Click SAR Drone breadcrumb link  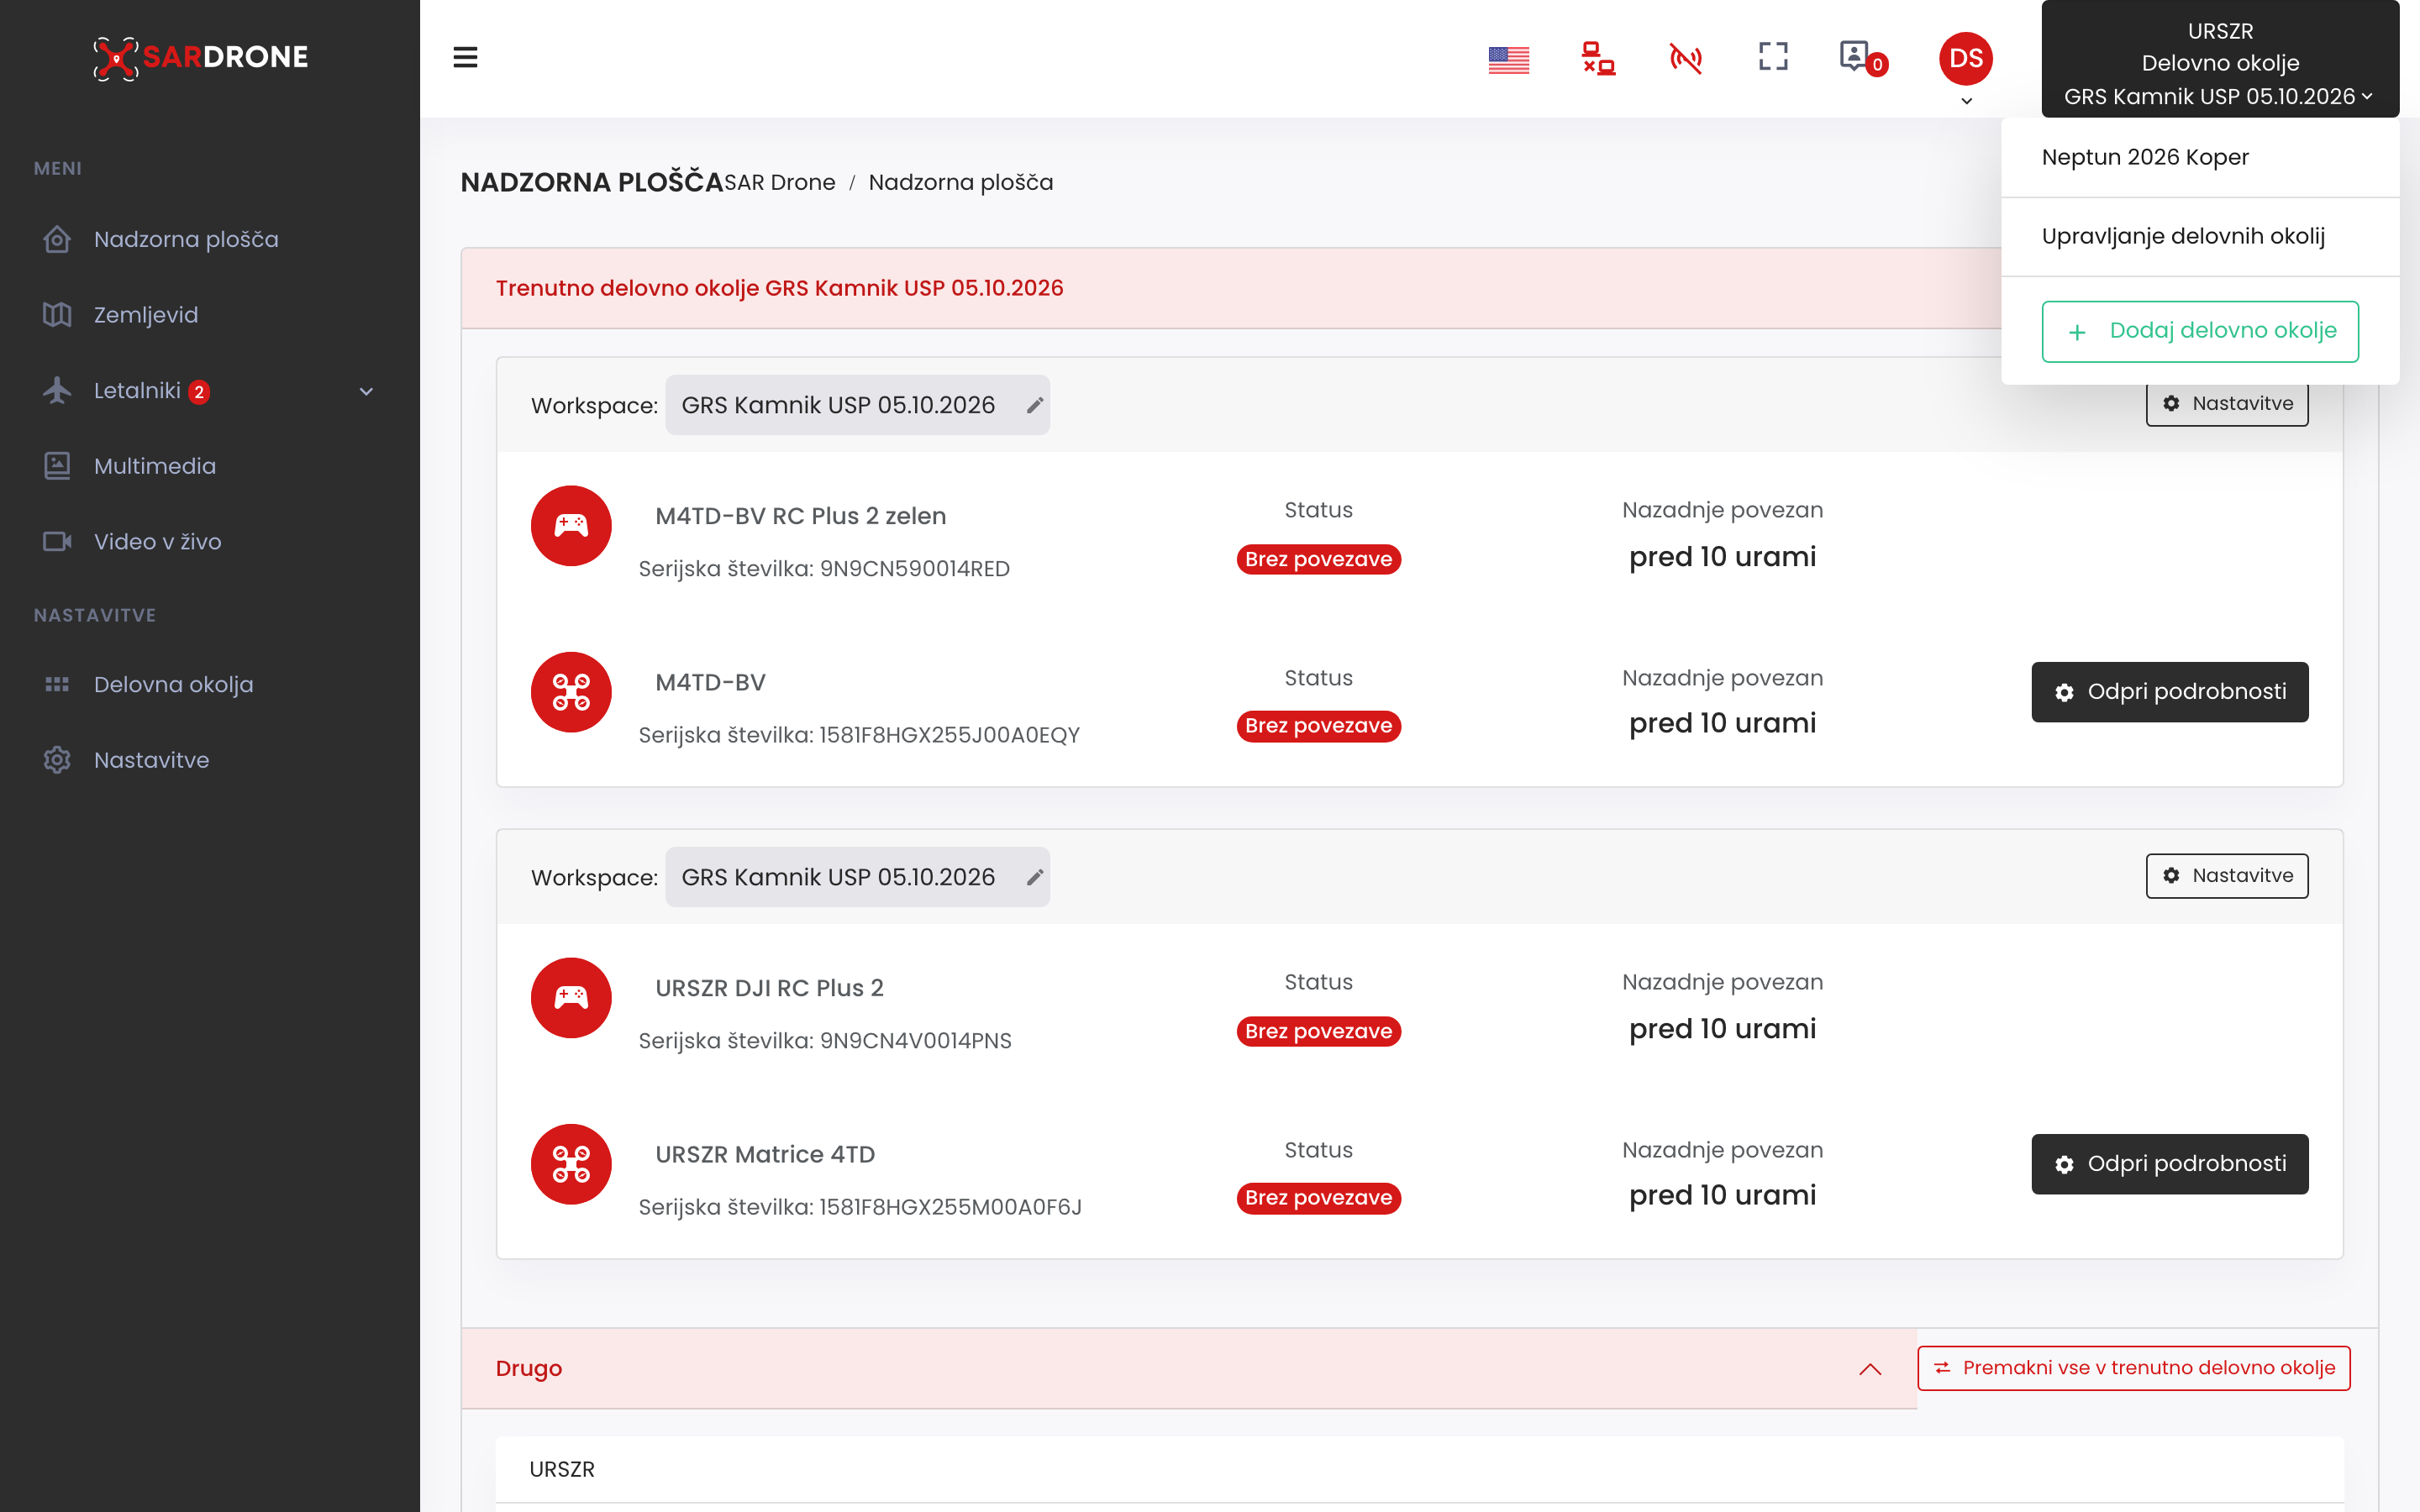[780, 182]
